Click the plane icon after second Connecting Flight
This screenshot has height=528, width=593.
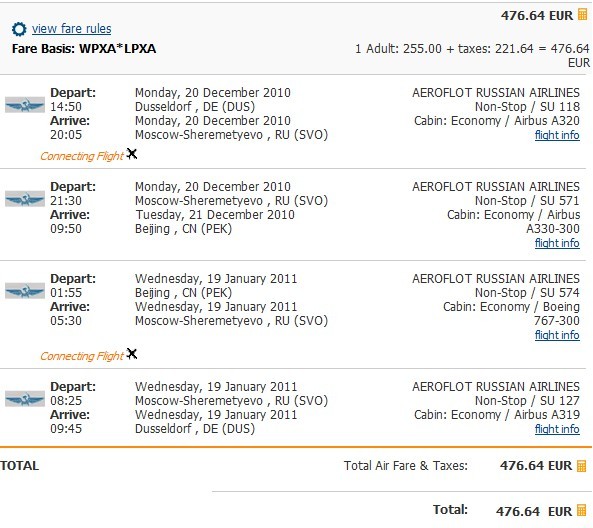(x=132, y=354)
